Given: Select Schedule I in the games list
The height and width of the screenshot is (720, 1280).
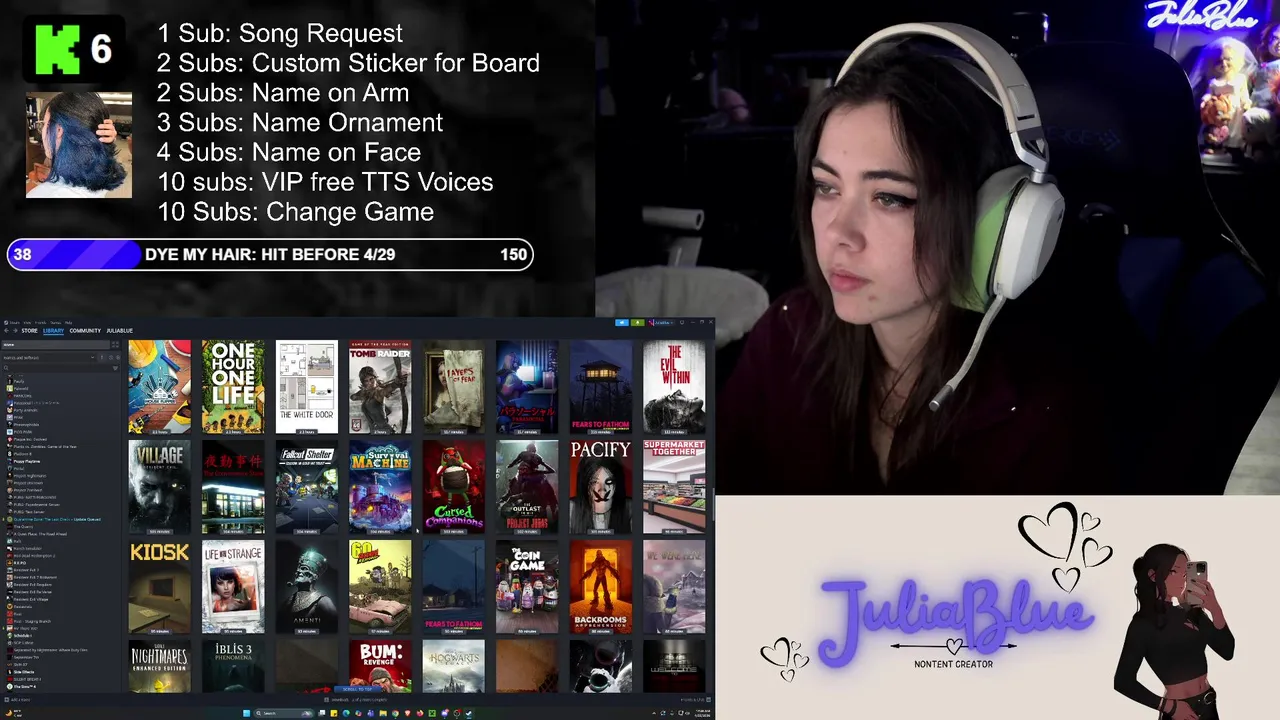Looking at the screenshot, I should [20, 635].
